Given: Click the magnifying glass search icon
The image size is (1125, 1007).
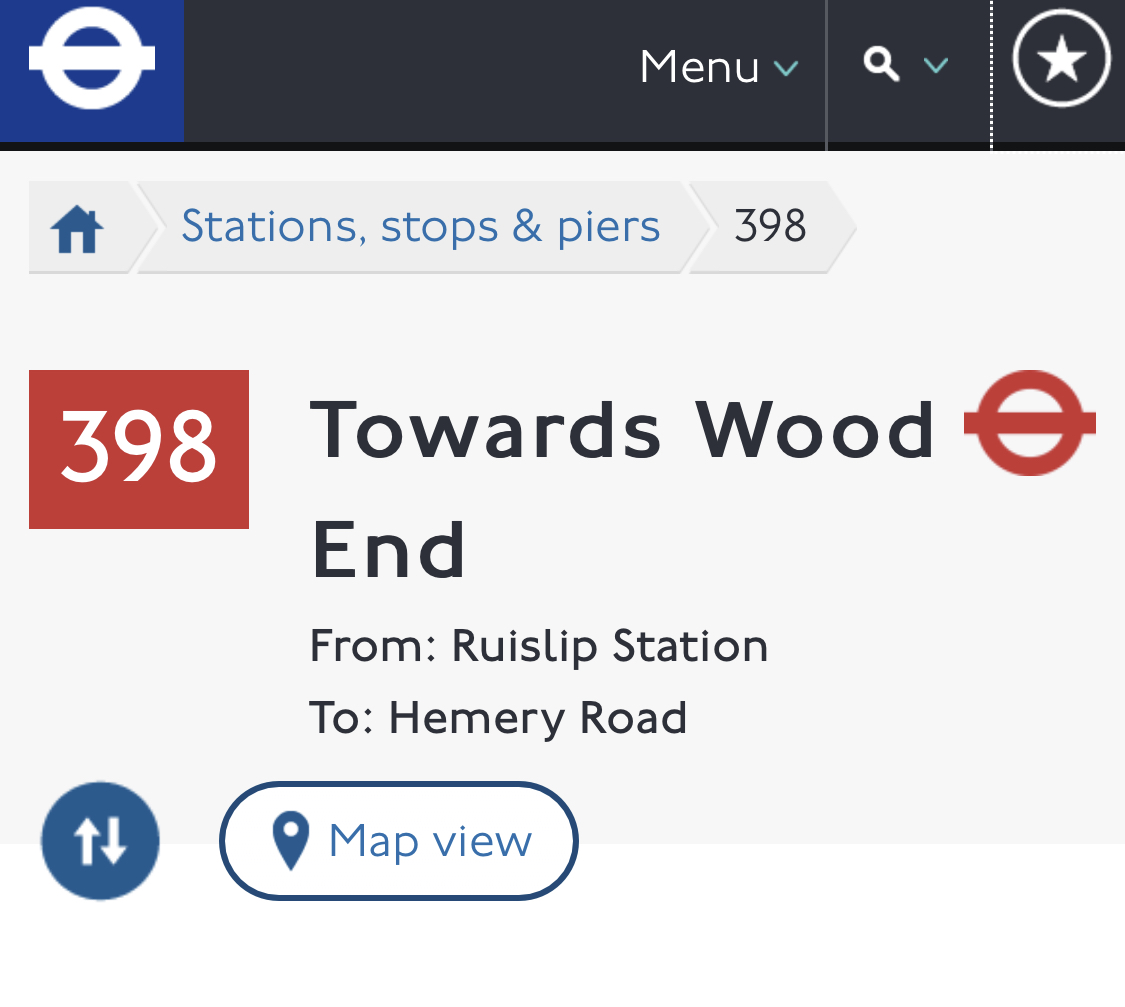Looking at the screenshot, I should [882, 65].
